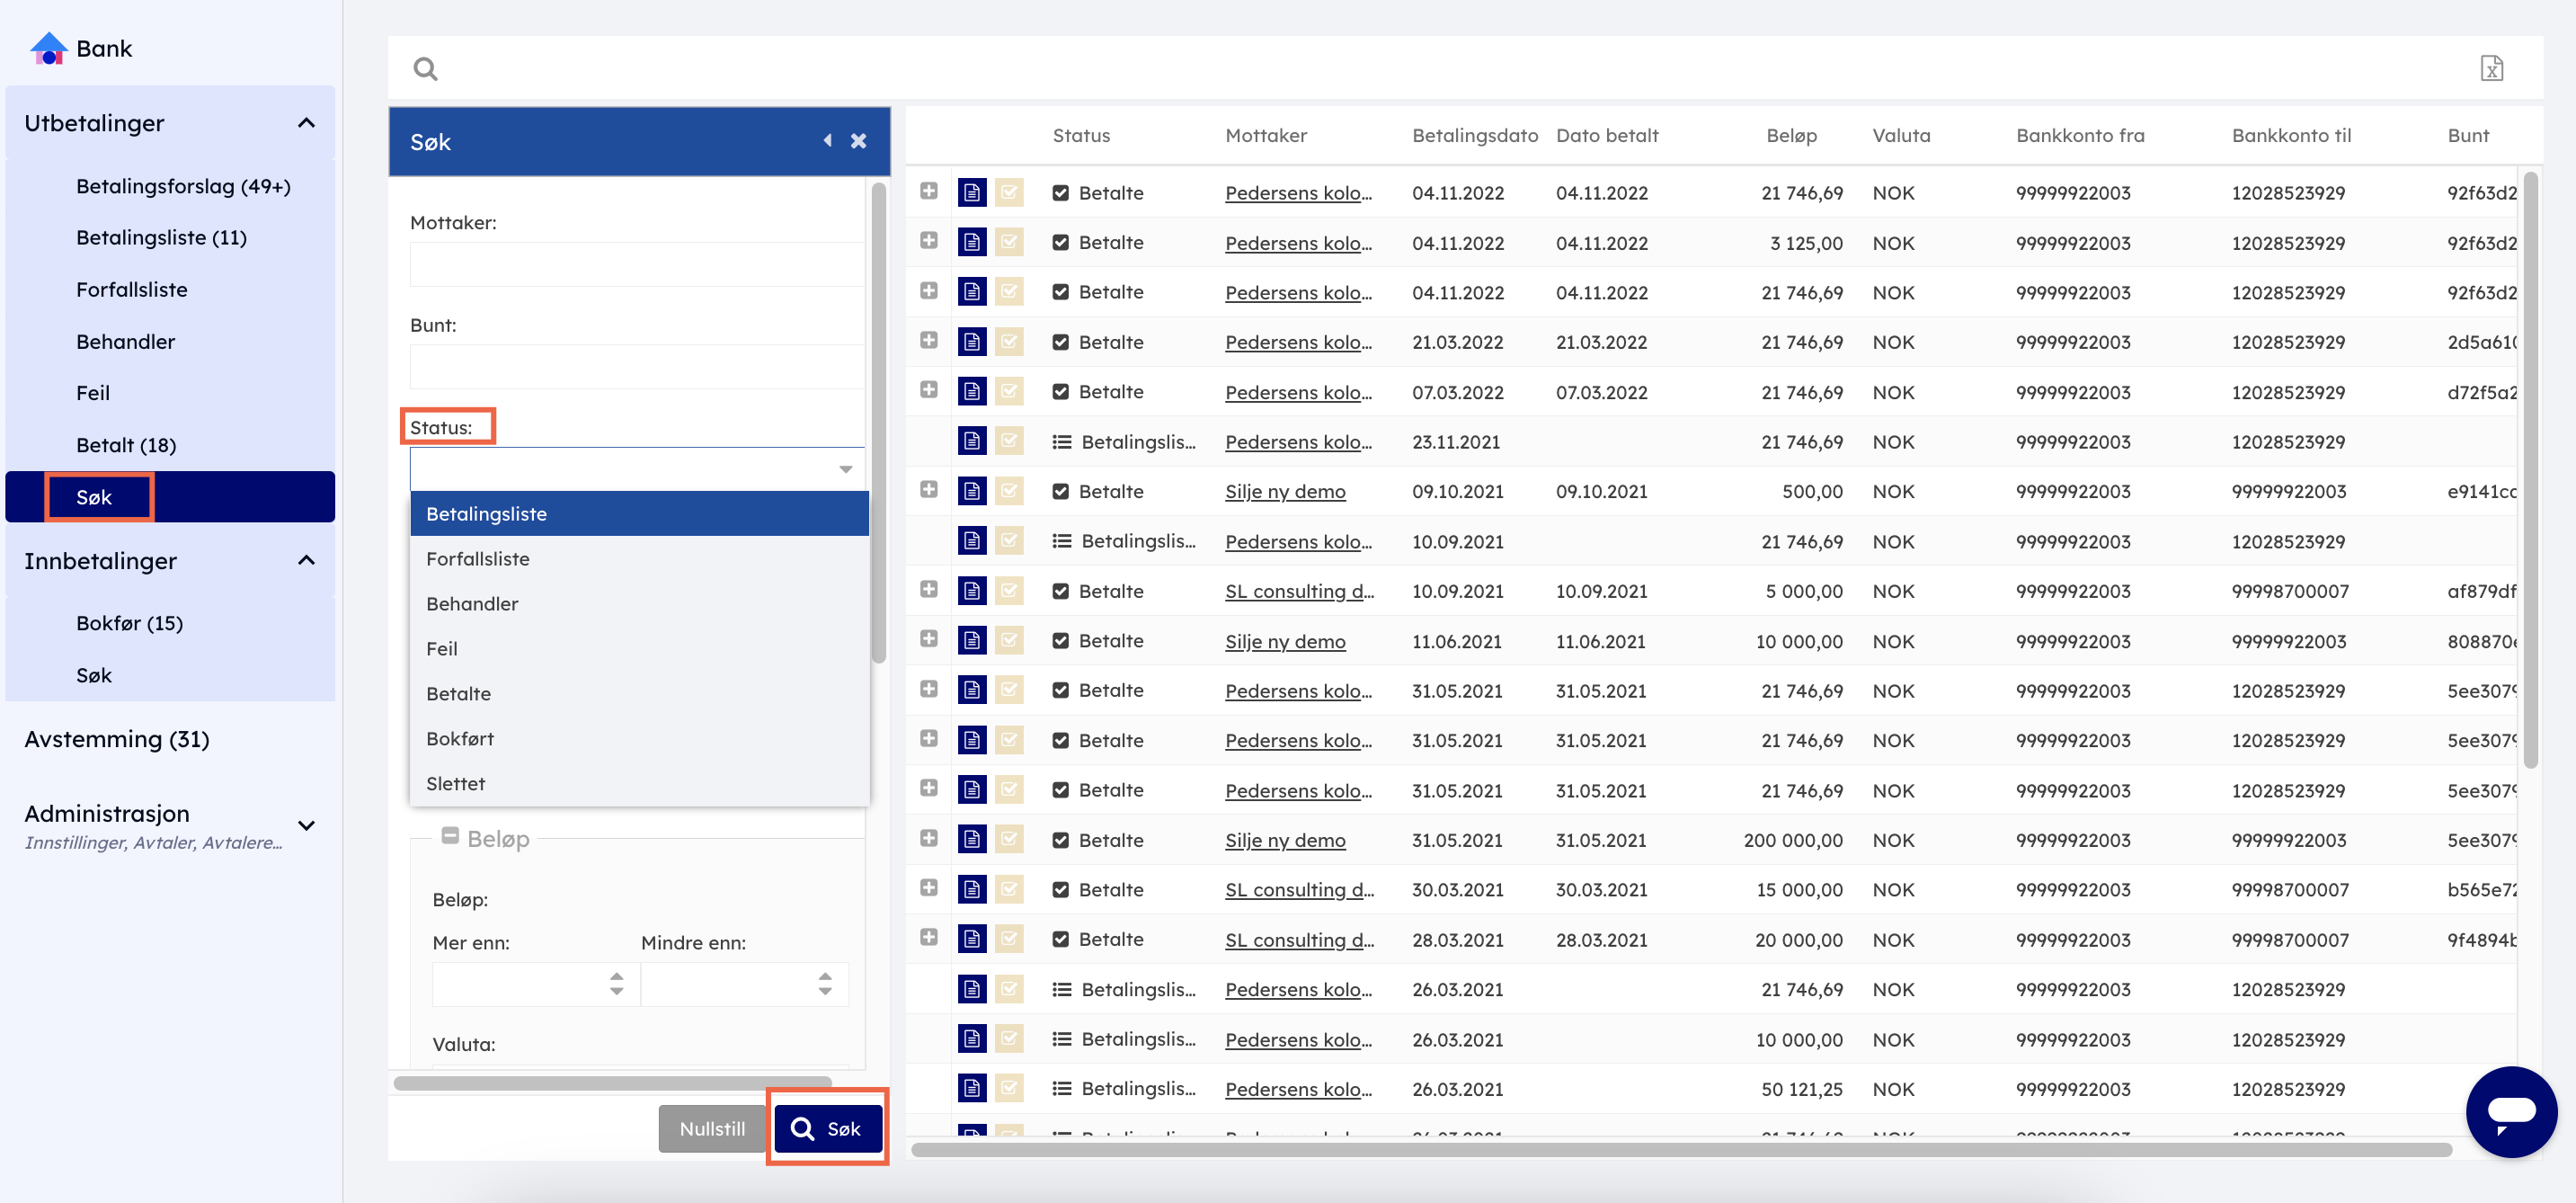Screen dimensions: 2576x1203
Task: Click the Nullstill button
Action: pyautogui.click(x=711, y=1128)
